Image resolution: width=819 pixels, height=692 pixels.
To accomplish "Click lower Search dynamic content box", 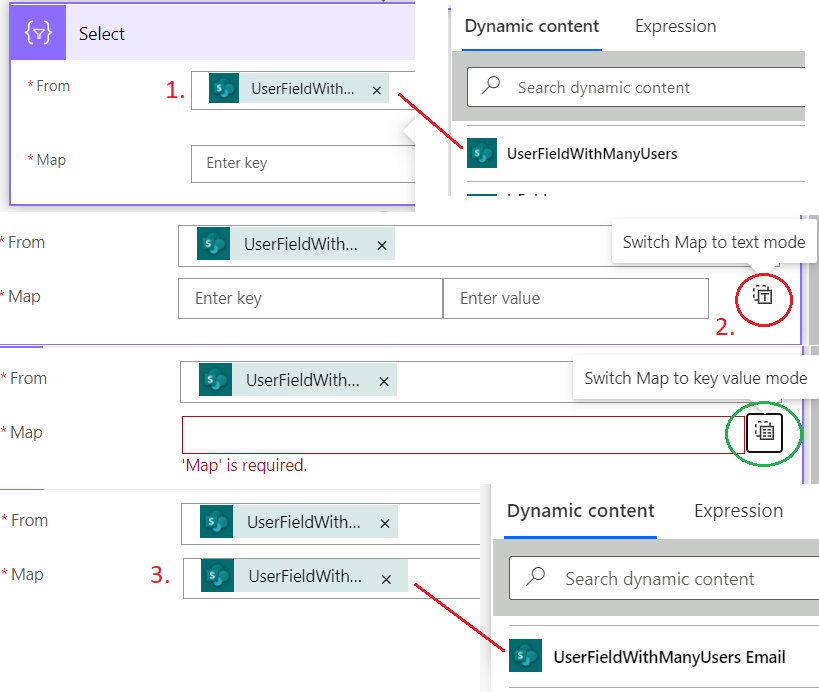I will tap(664, 578).
